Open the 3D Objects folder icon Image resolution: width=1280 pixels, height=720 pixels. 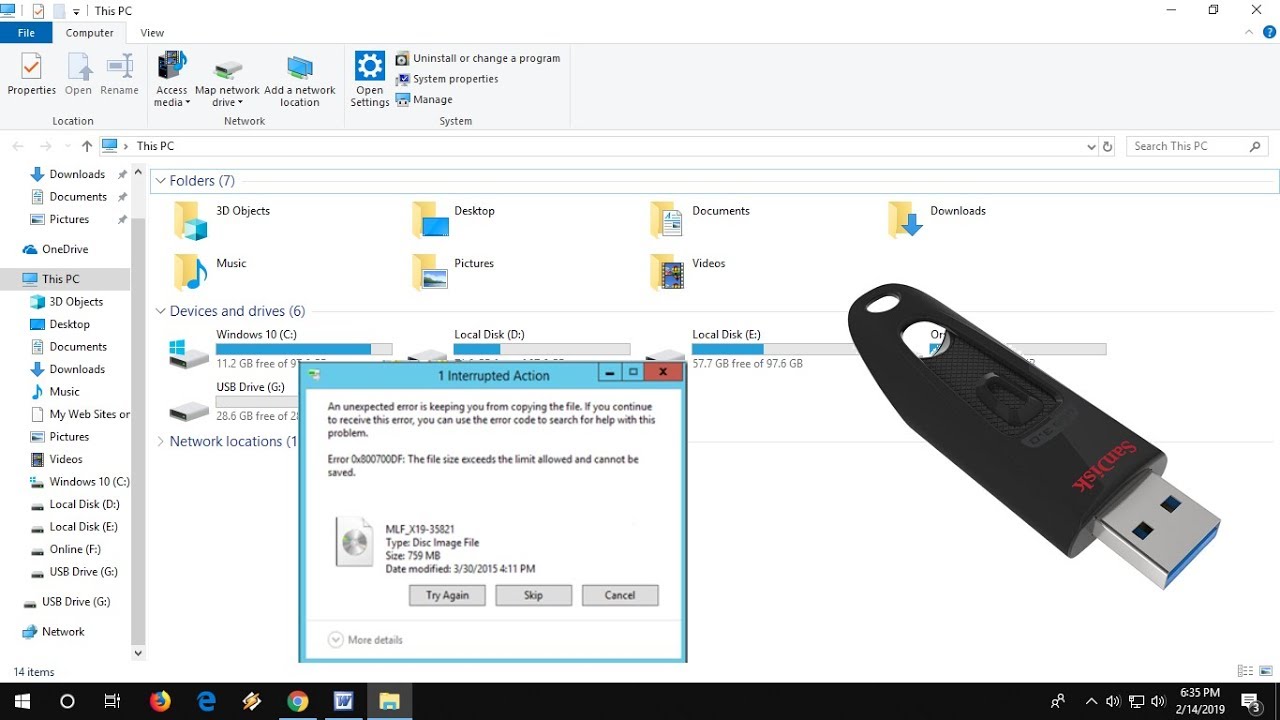190,220
